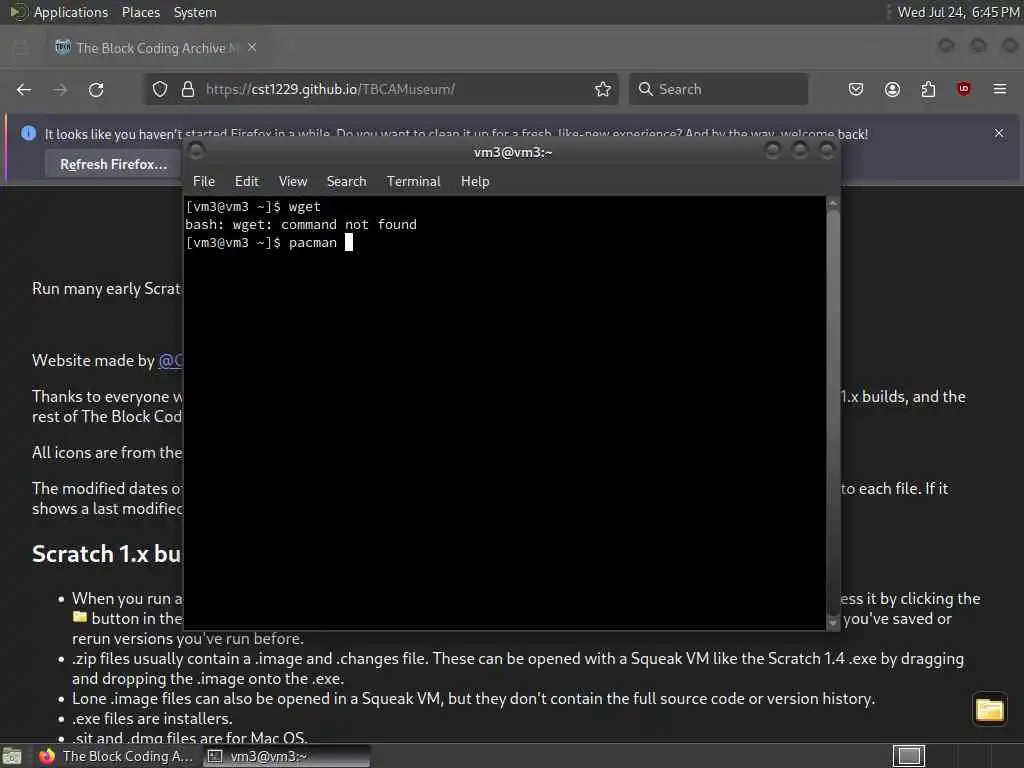Click the Refresh Firefox… button
The width and height of the screenshot is (1024, 768).
click(x=114, y=164)
